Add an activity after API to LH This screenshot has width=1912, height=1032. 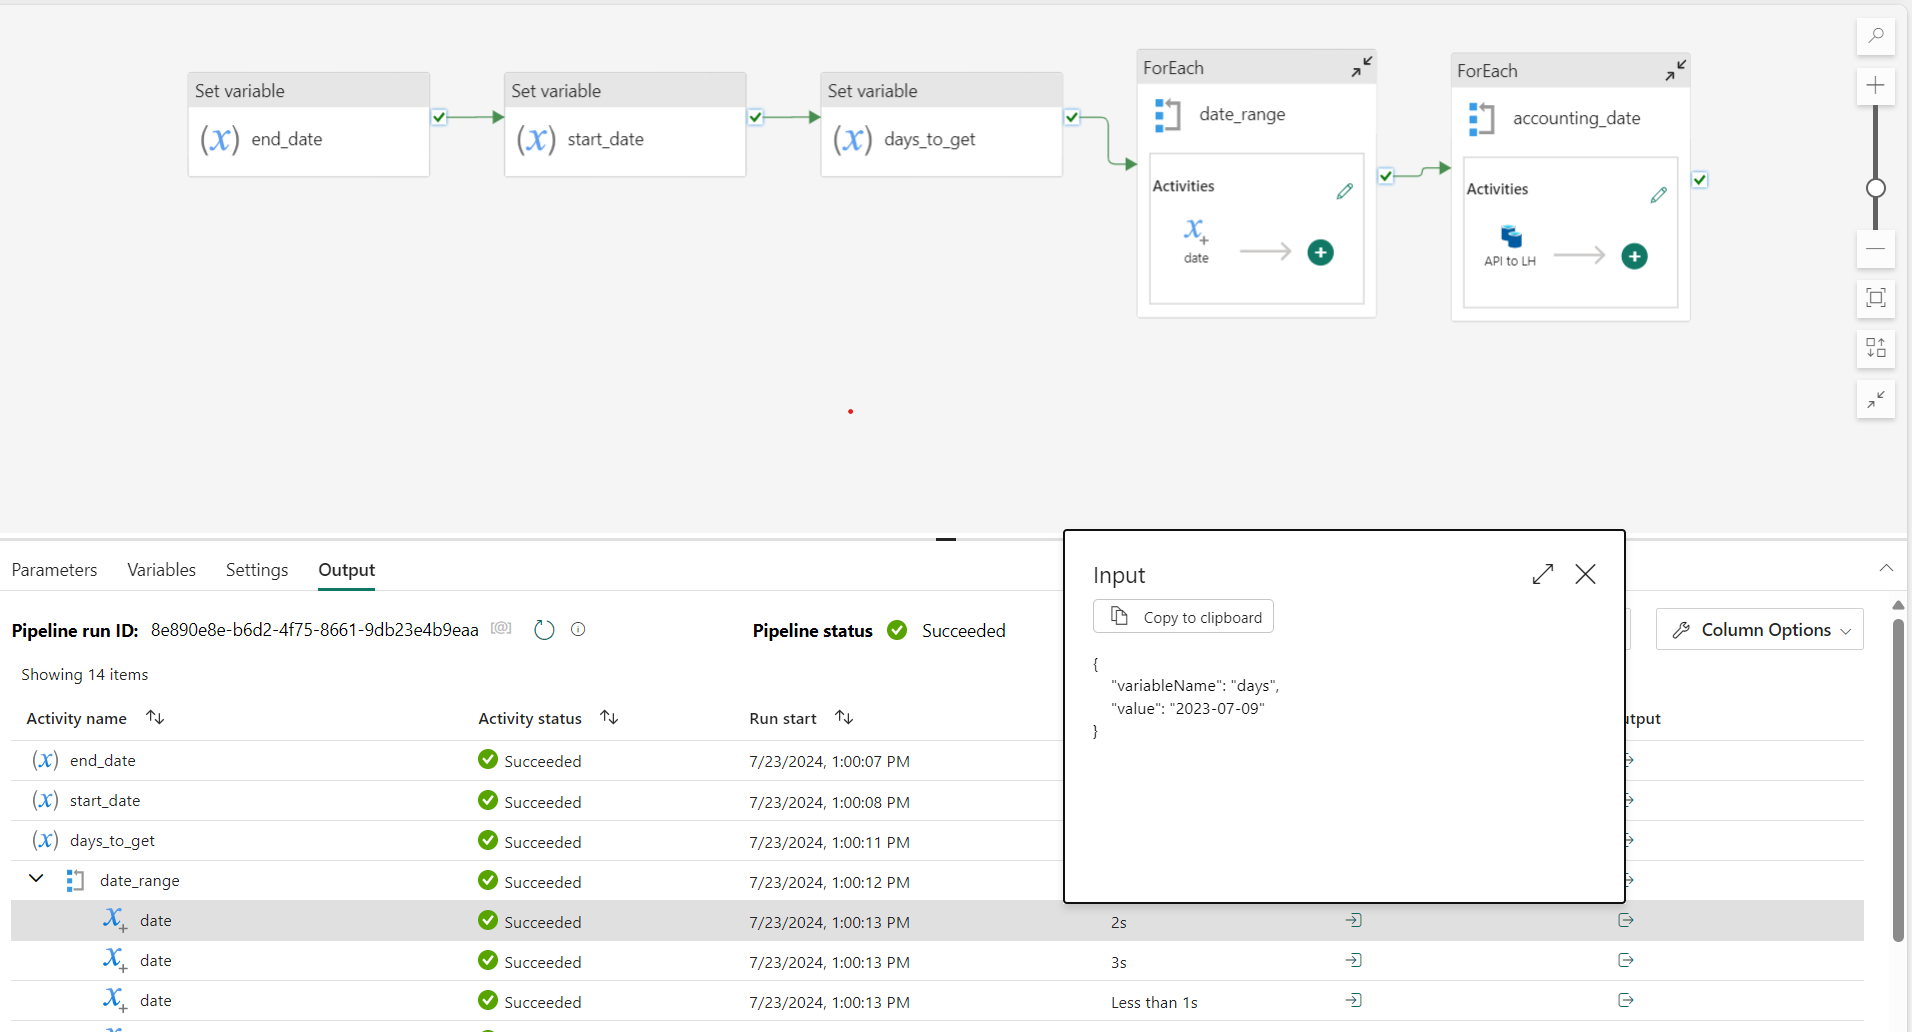1635,256
